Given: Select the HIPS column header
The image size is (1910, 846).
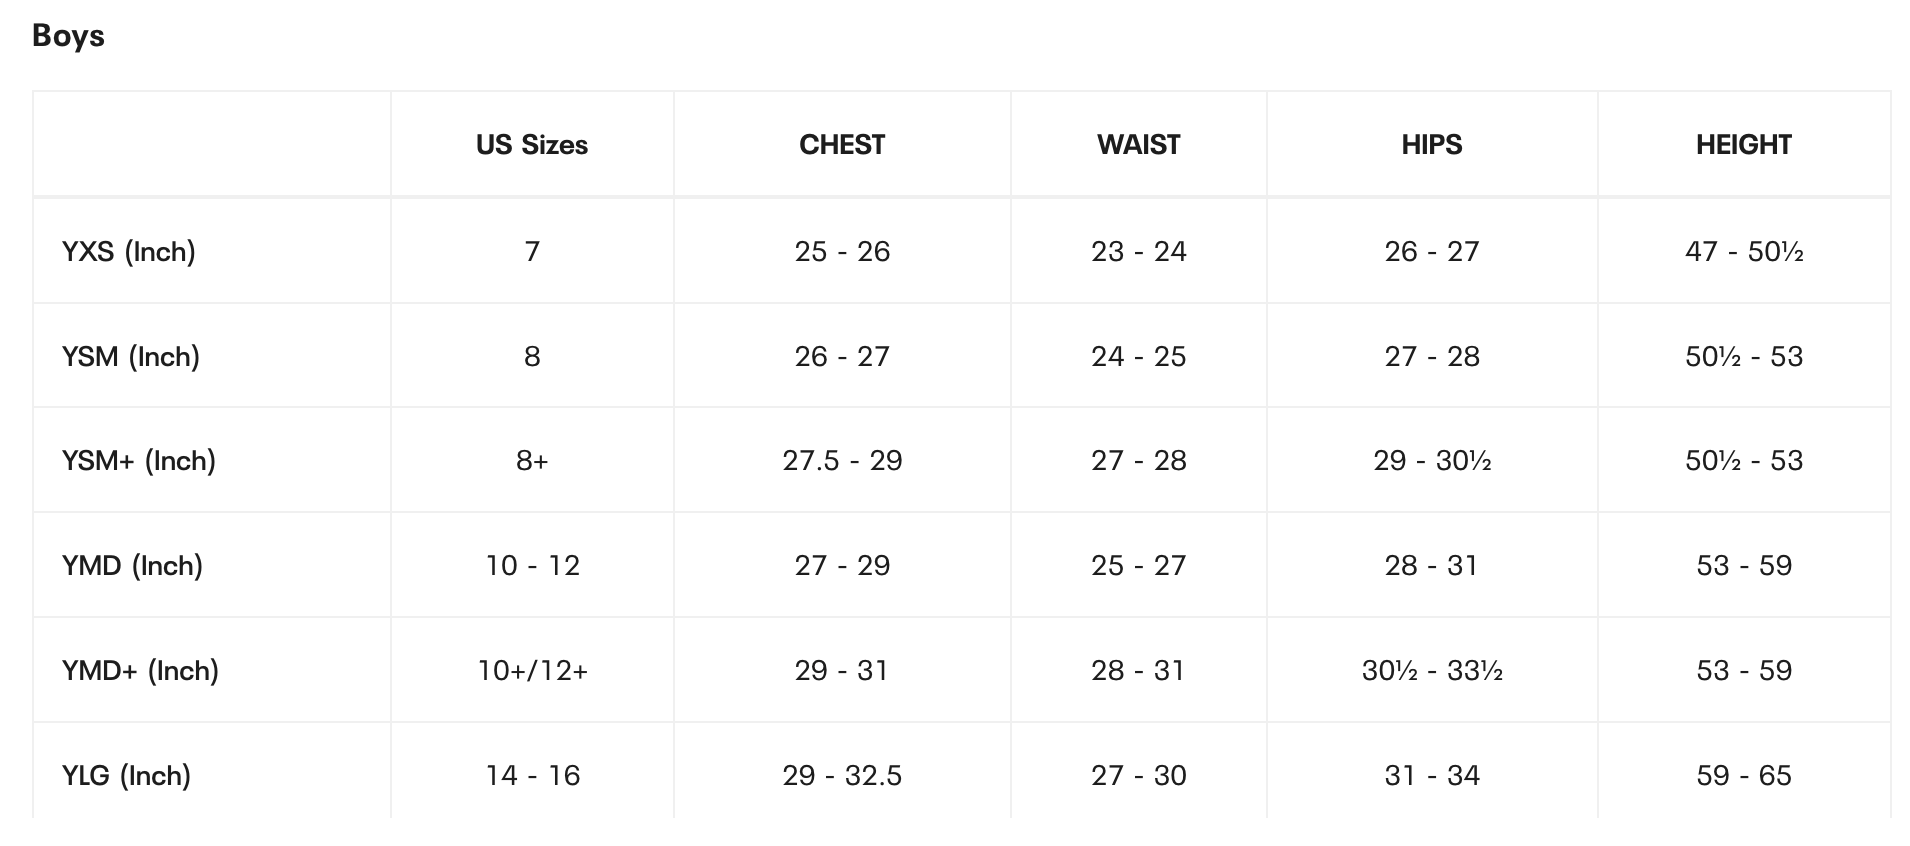Looking at the screenshot, I should [x=1431, y=145].
